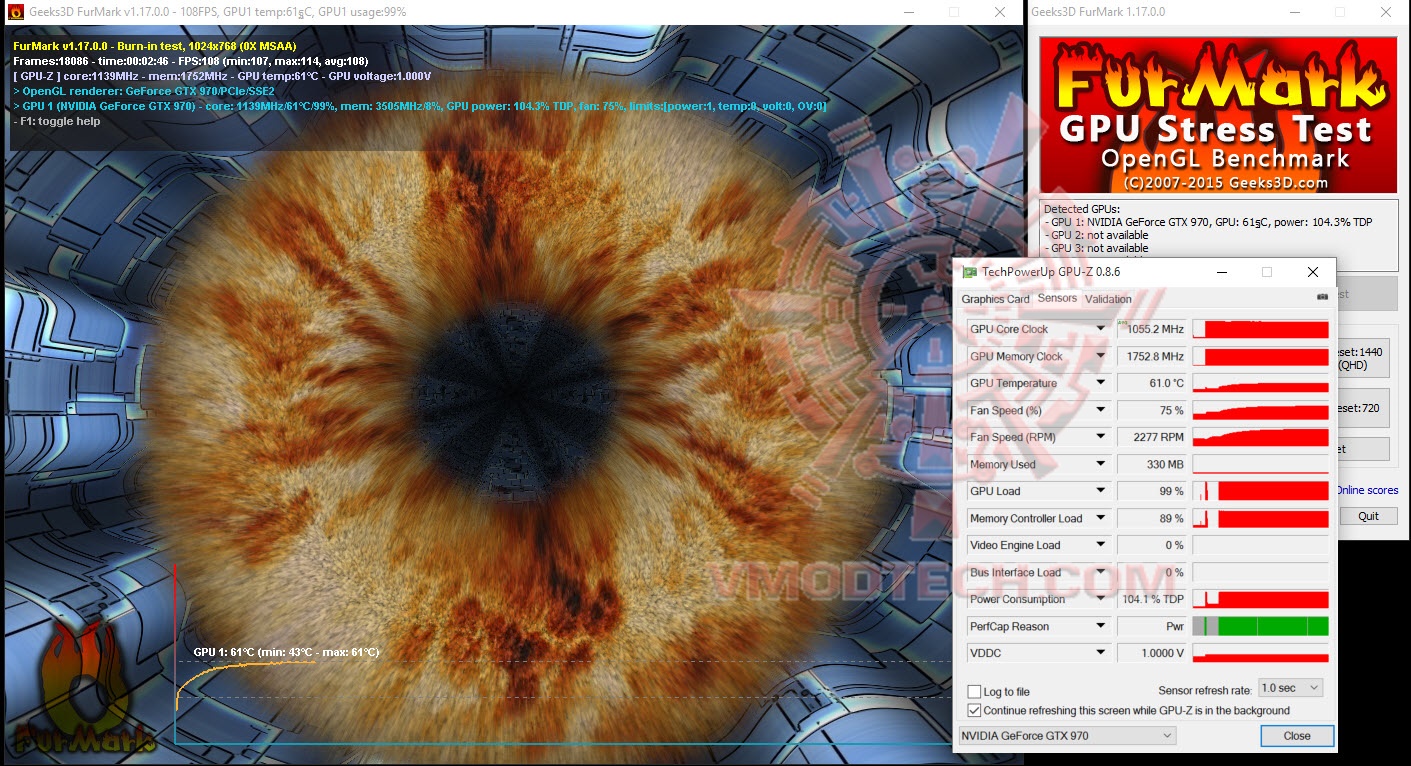1411x766 pixels.
Task: Click the '- F1: toggle help' overlay text
Action: coord(57,121)
